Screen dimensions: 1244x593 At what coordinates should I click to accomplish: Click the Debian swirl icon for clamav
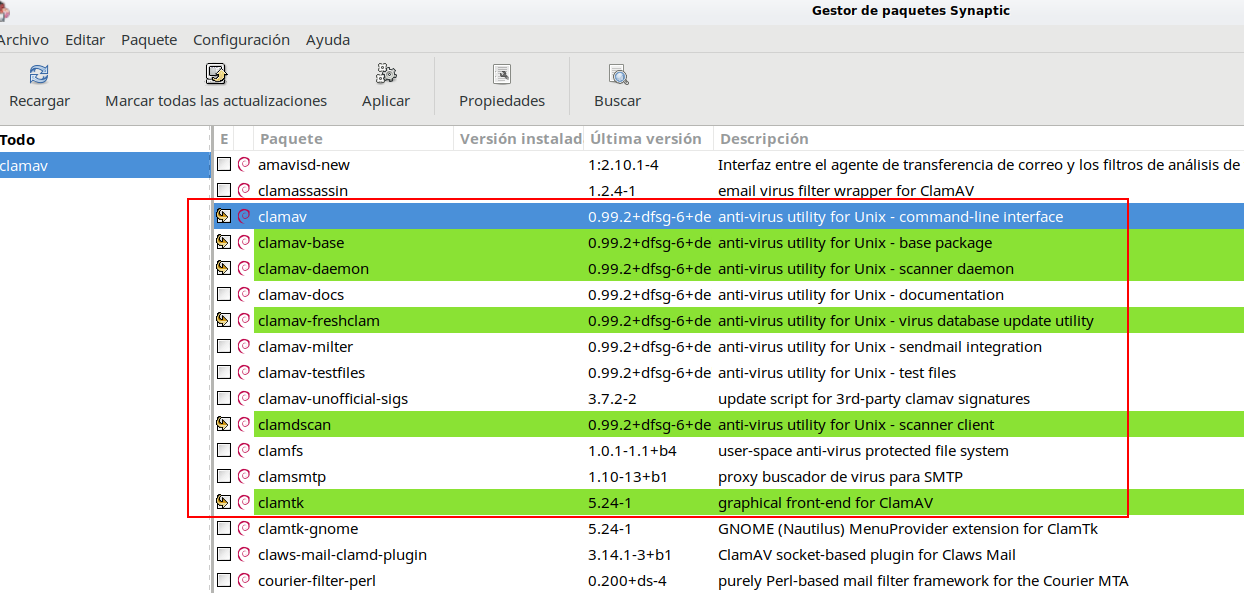[244, 216]
